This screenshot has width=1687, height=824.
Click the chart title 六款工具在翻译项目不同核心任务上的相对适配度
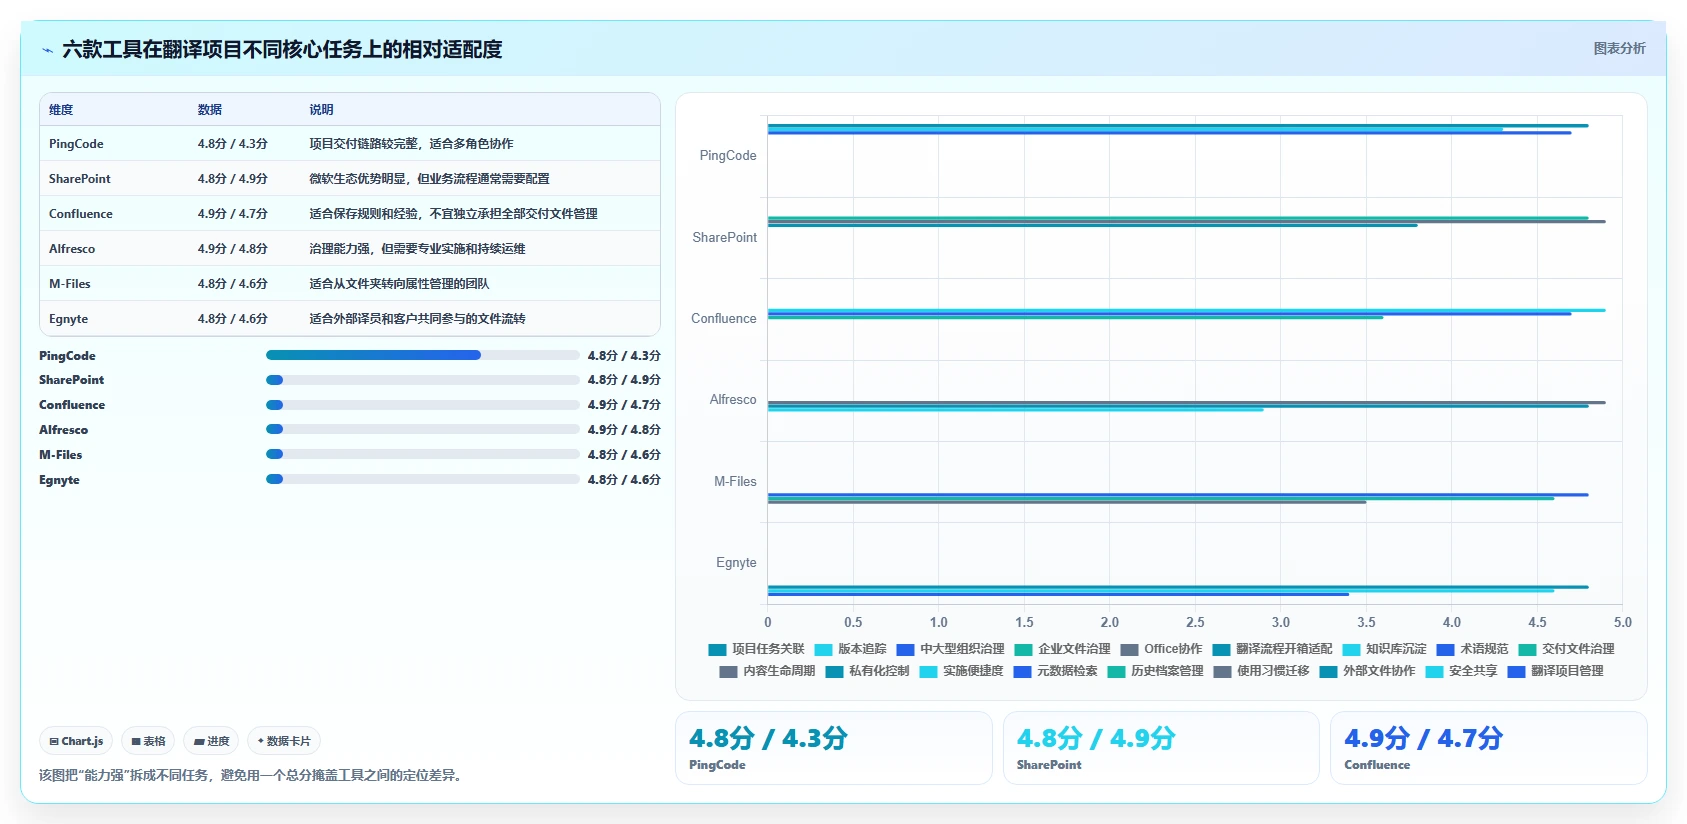pos(282,49)
